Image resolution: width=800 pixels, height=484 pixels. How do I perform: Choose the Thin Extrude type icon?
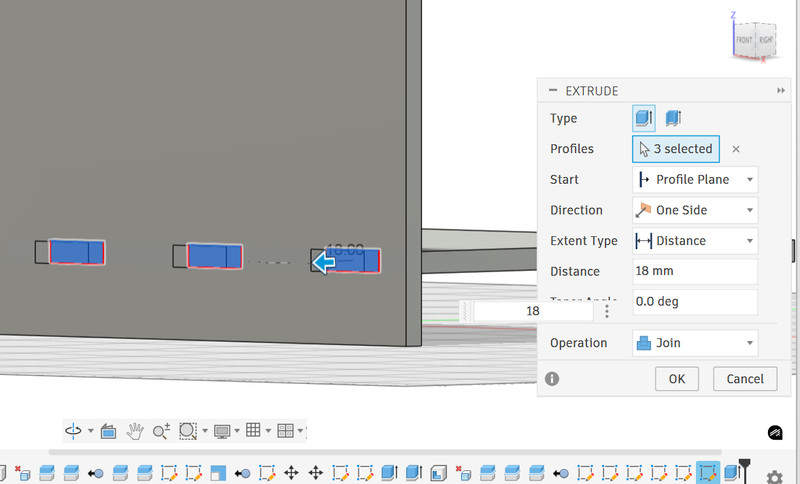point(673,118)
